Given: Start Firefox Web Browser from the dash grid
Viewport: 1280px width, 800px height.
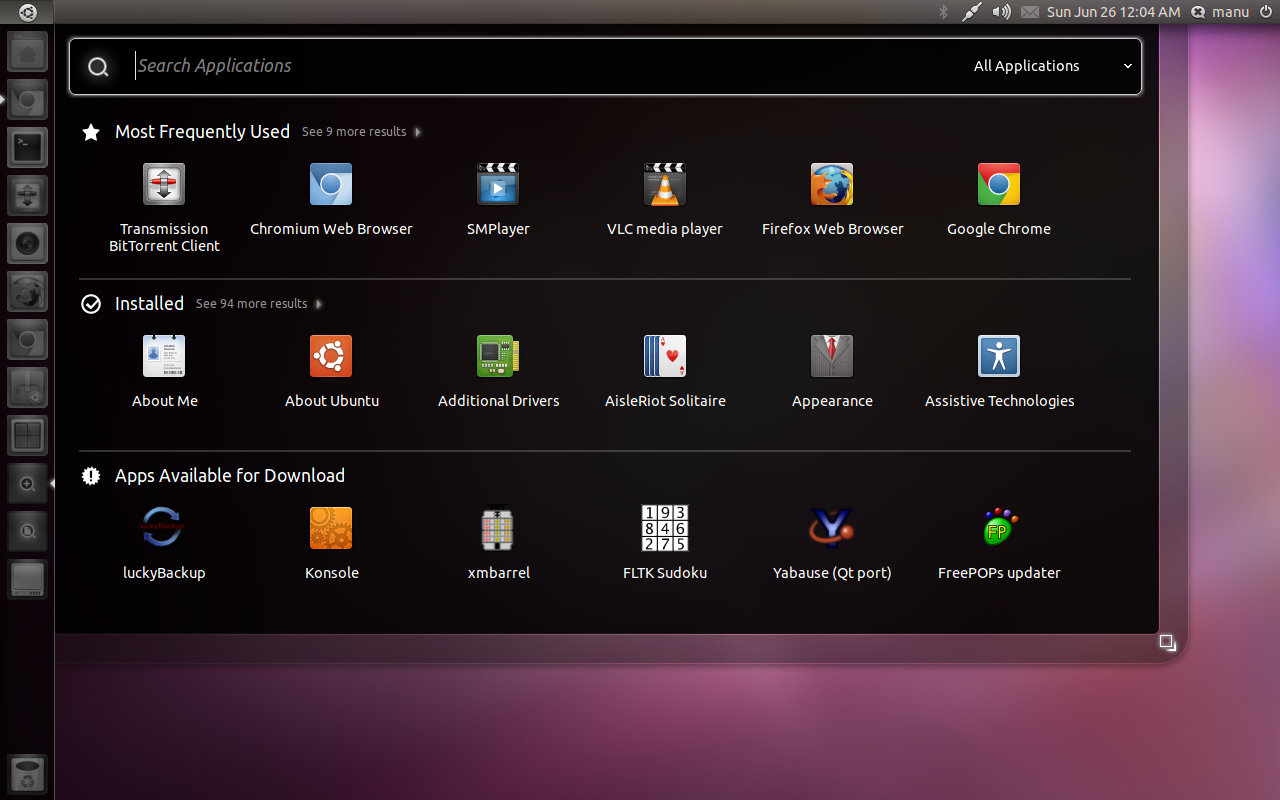Looking at the screenshot, I should coord(832,200).
